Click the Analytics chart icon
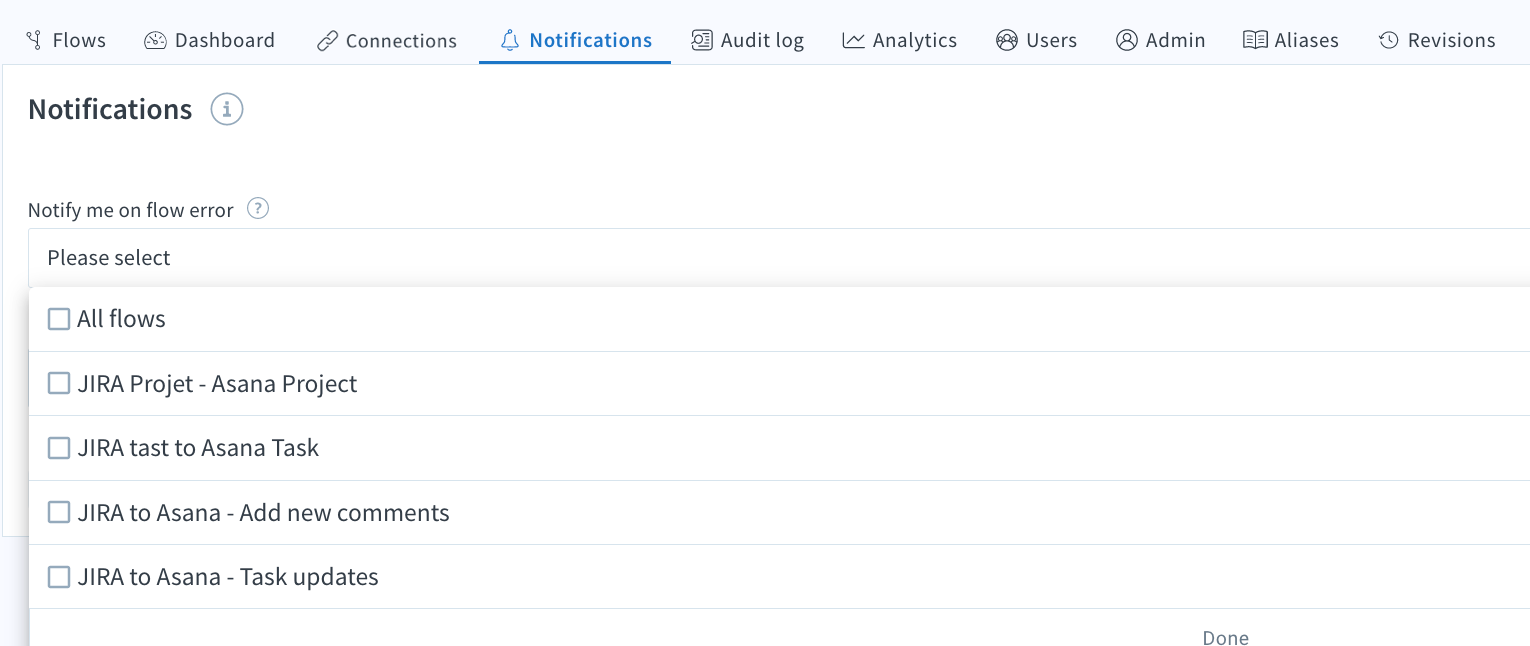The height and width of the screenshot is (646, 1530). tap(853, 41)
